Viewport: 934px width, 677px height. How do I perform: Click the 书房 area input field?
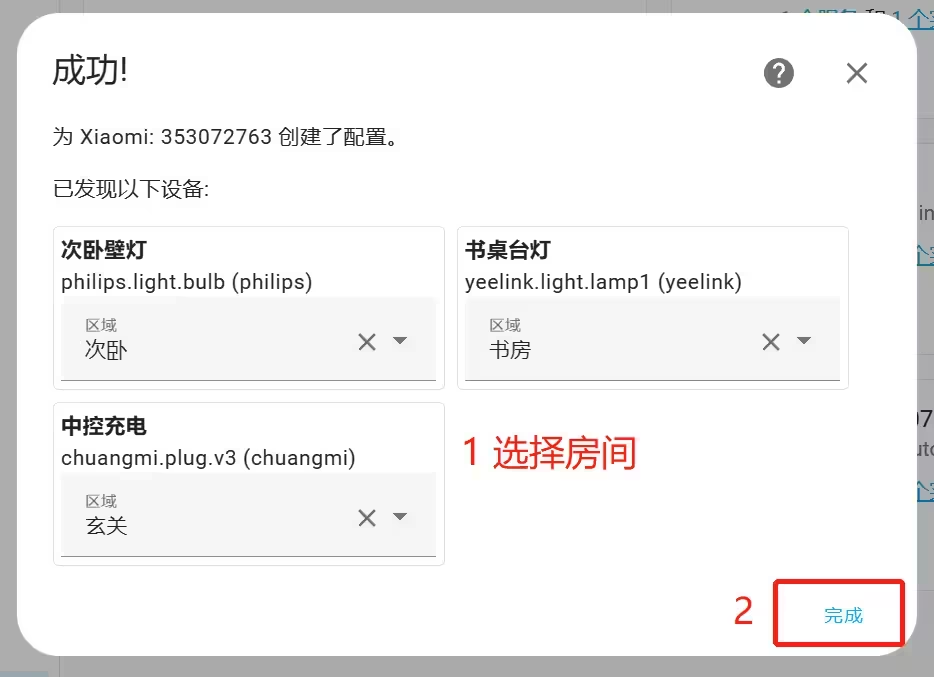pos(652,339)
